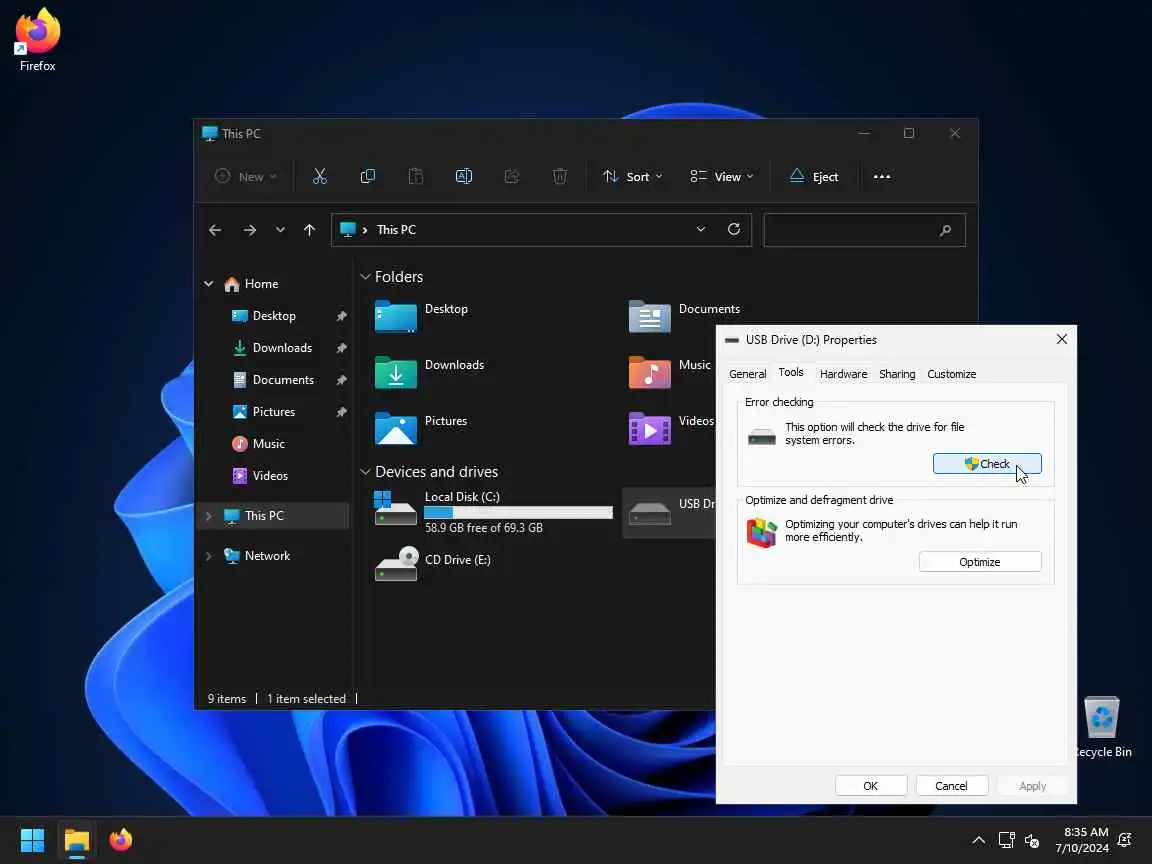
Task: Click the Share icon in toolbar
Action: pos(512,176)
